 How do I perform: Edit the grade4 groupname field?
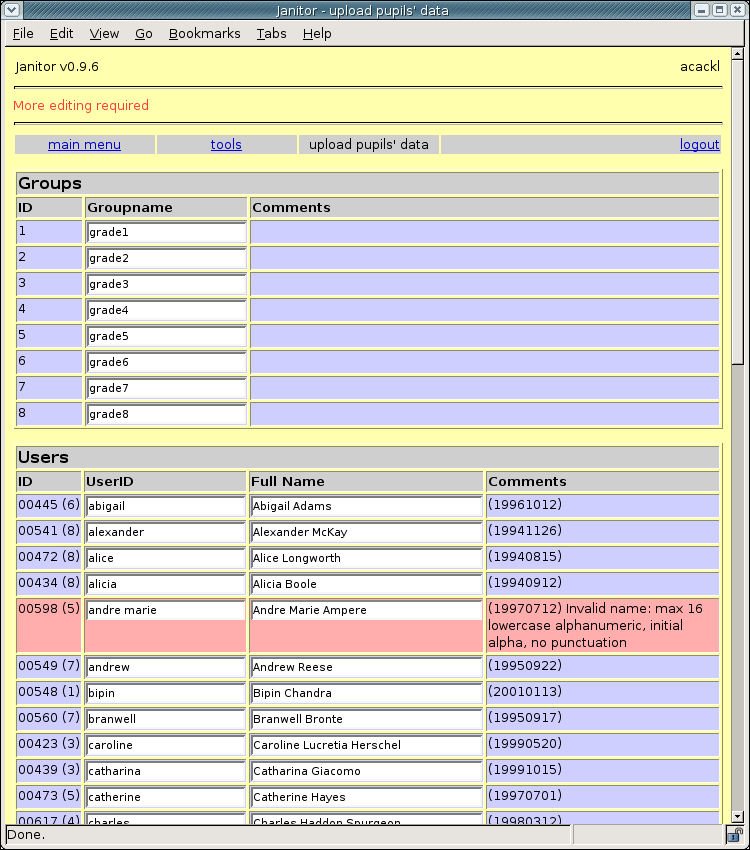click(166, 310)
